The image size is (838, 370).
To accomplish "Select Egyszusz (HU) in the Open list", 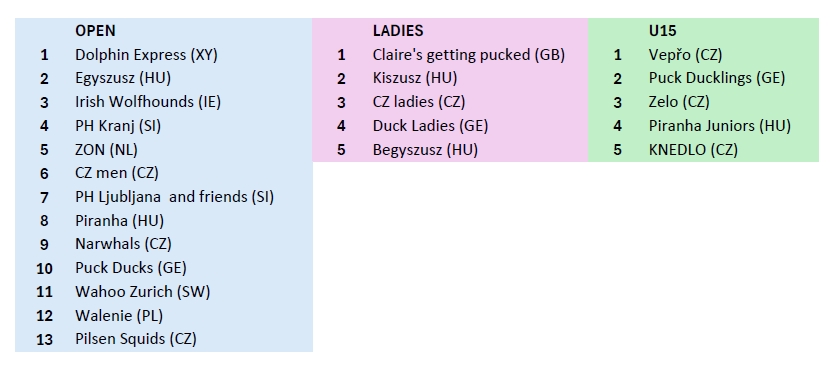I will tap(123, 78).
